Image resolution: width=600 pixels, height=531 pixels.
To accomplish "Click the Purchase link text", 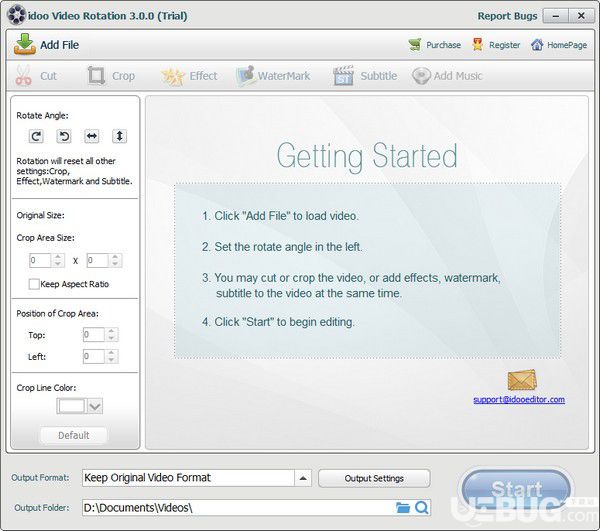I will (x=443, y=45).
